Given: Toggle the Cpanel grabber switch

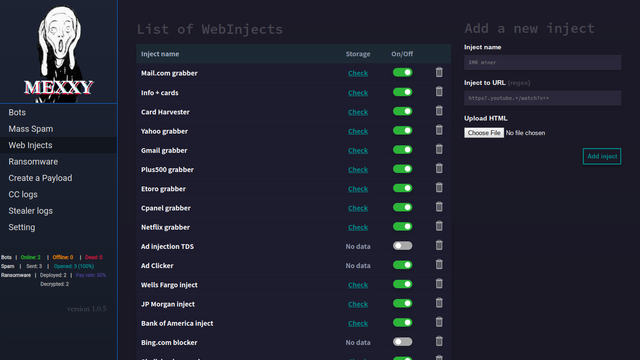Looking at the screenshot, I should pyautogui.click(x=402, y=207).
